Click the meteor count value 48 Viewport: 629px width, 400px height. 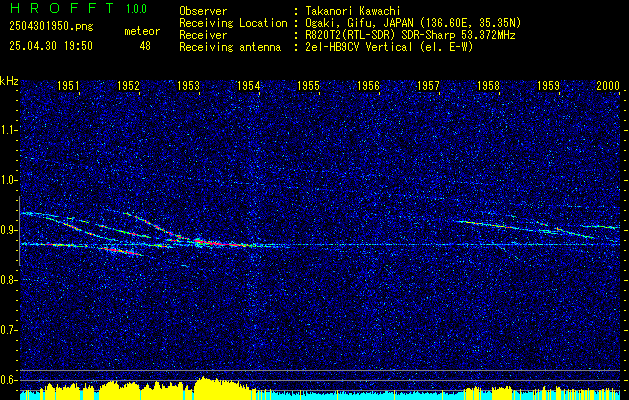coord(145,46)
